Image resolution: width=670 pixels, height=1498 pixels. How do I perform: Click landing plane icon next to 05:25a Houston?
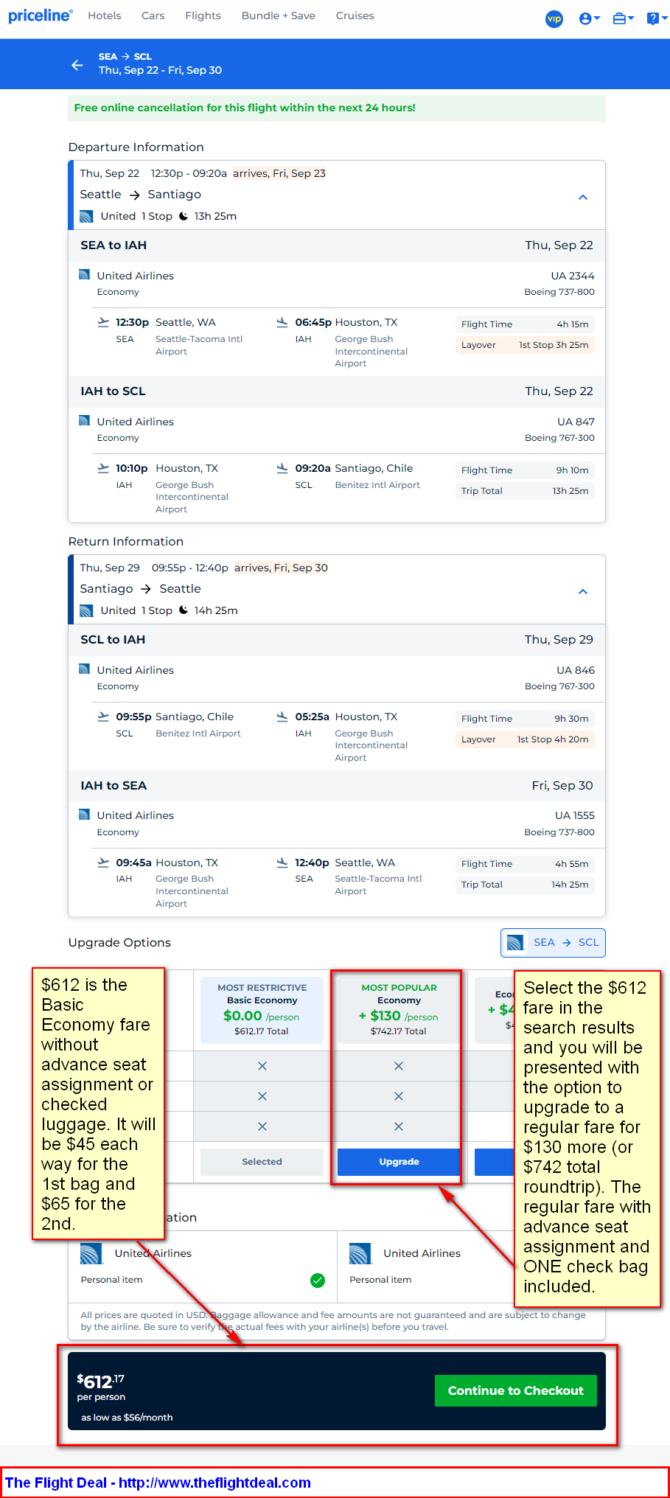pyautogui.click(x=283, y=716)
